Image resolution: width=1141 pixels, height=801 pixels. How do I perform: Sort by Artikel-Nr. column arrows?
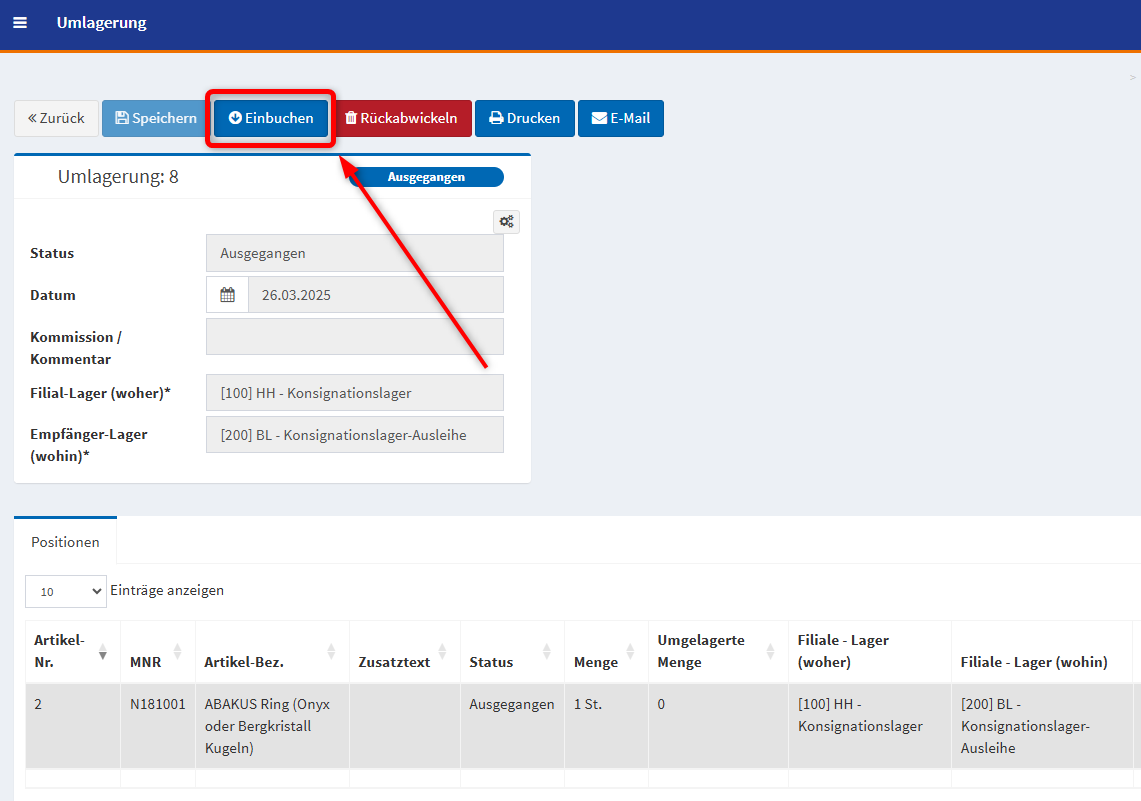103,652
